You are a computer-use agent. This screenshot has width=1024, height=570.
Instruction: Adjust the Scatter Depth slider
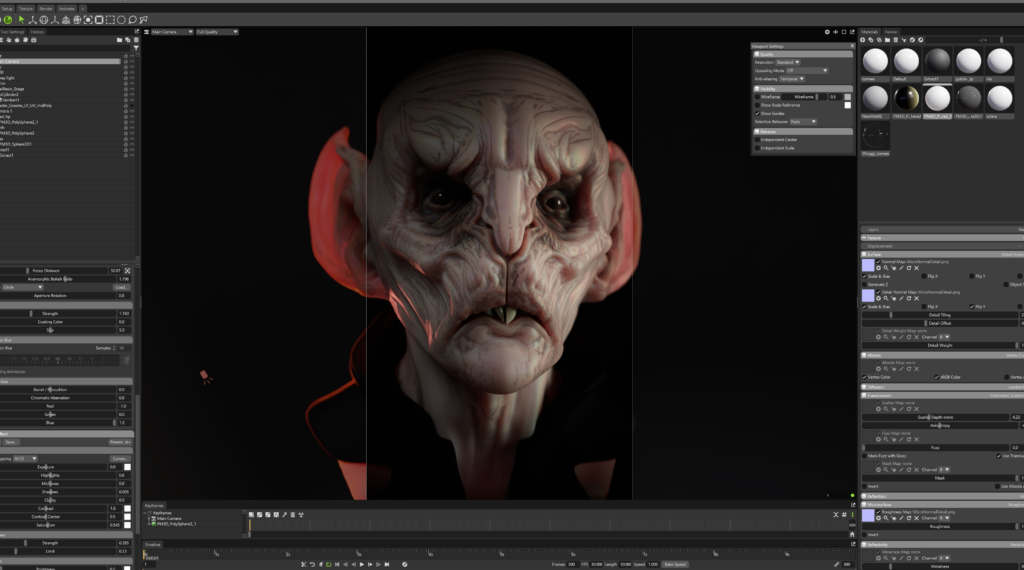[x=936, y=417]
